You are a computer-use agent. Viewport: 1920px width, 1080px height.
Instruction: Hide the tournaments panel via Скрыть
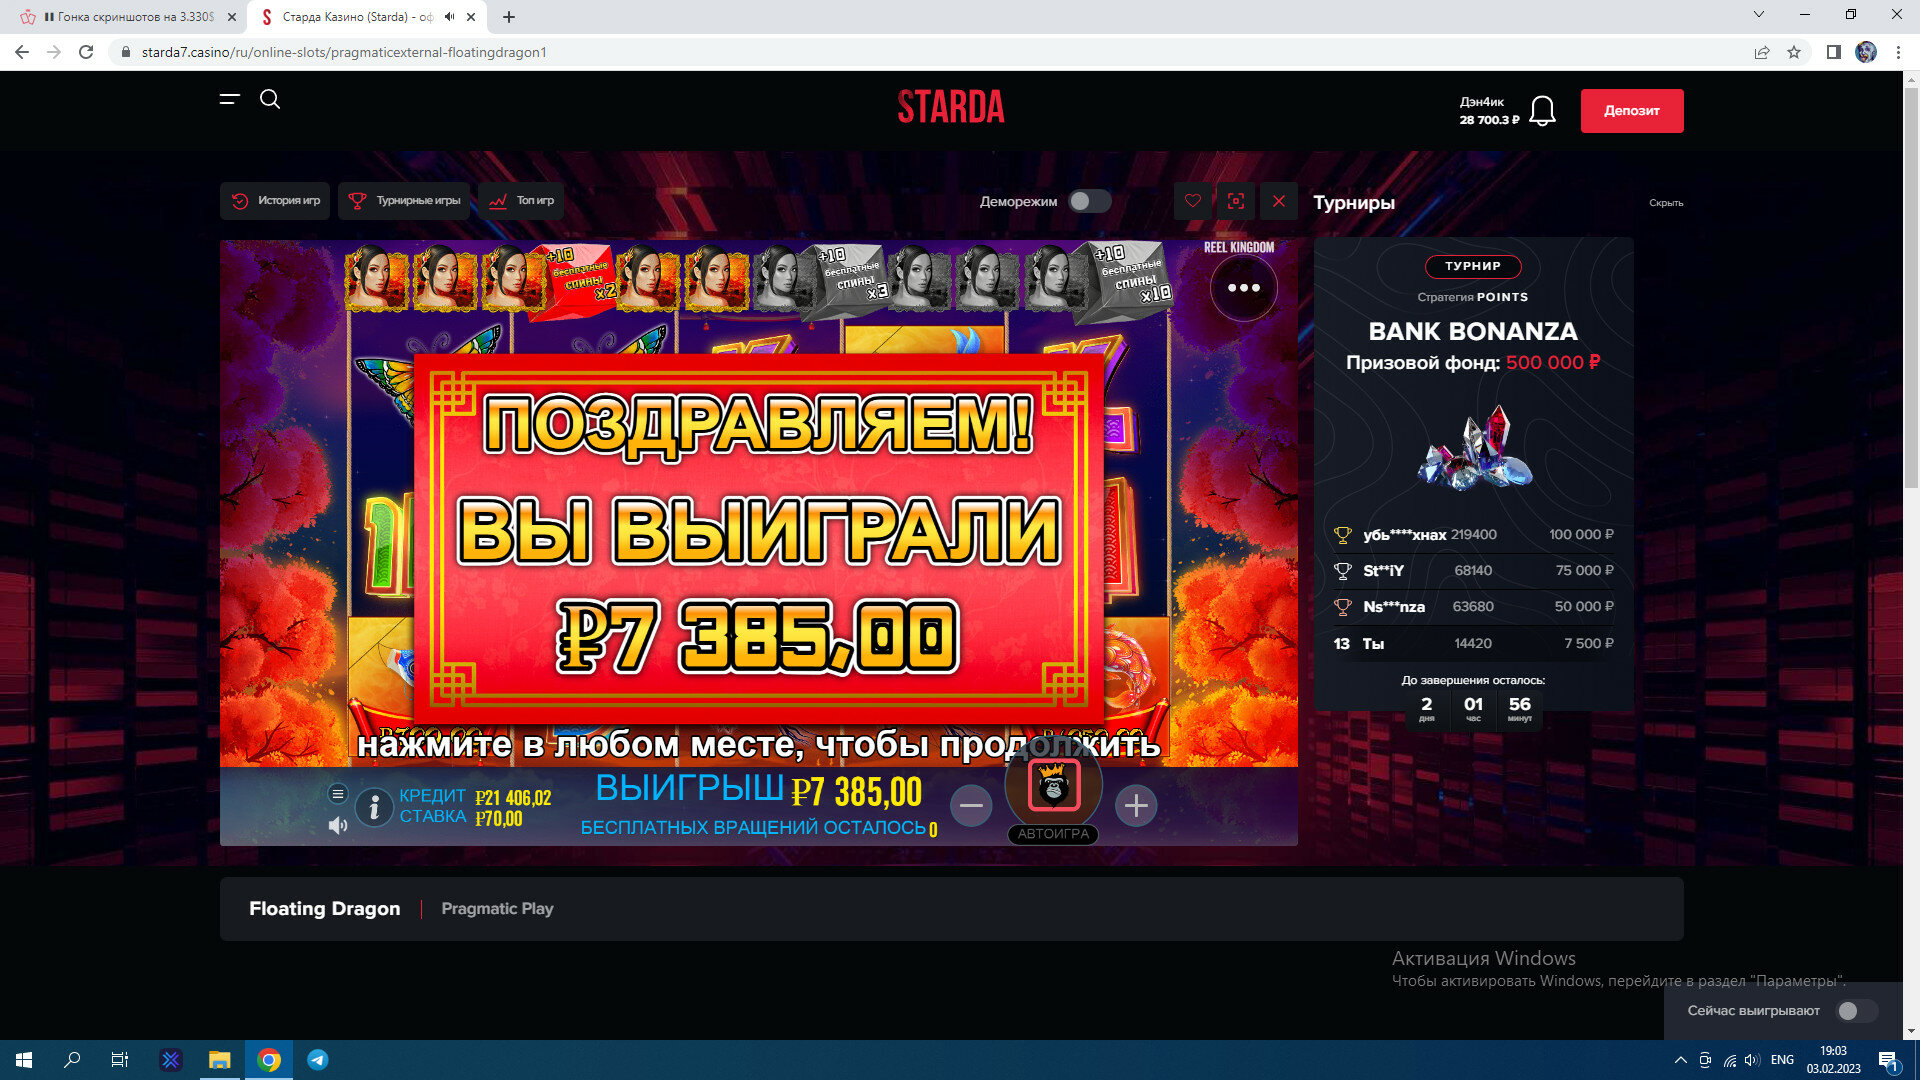click(1666, 203)
